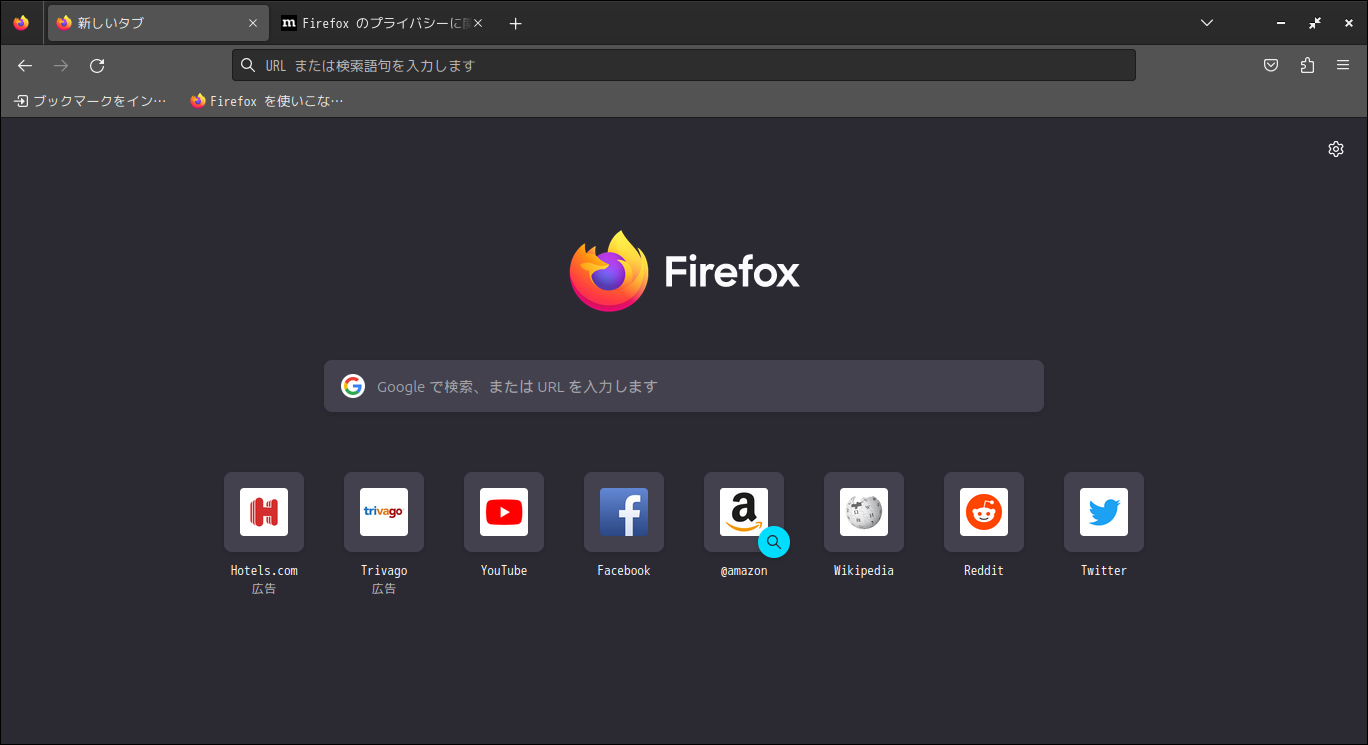
Task: Close the 新しいタブ tab
Action: (x=253, y=23)
